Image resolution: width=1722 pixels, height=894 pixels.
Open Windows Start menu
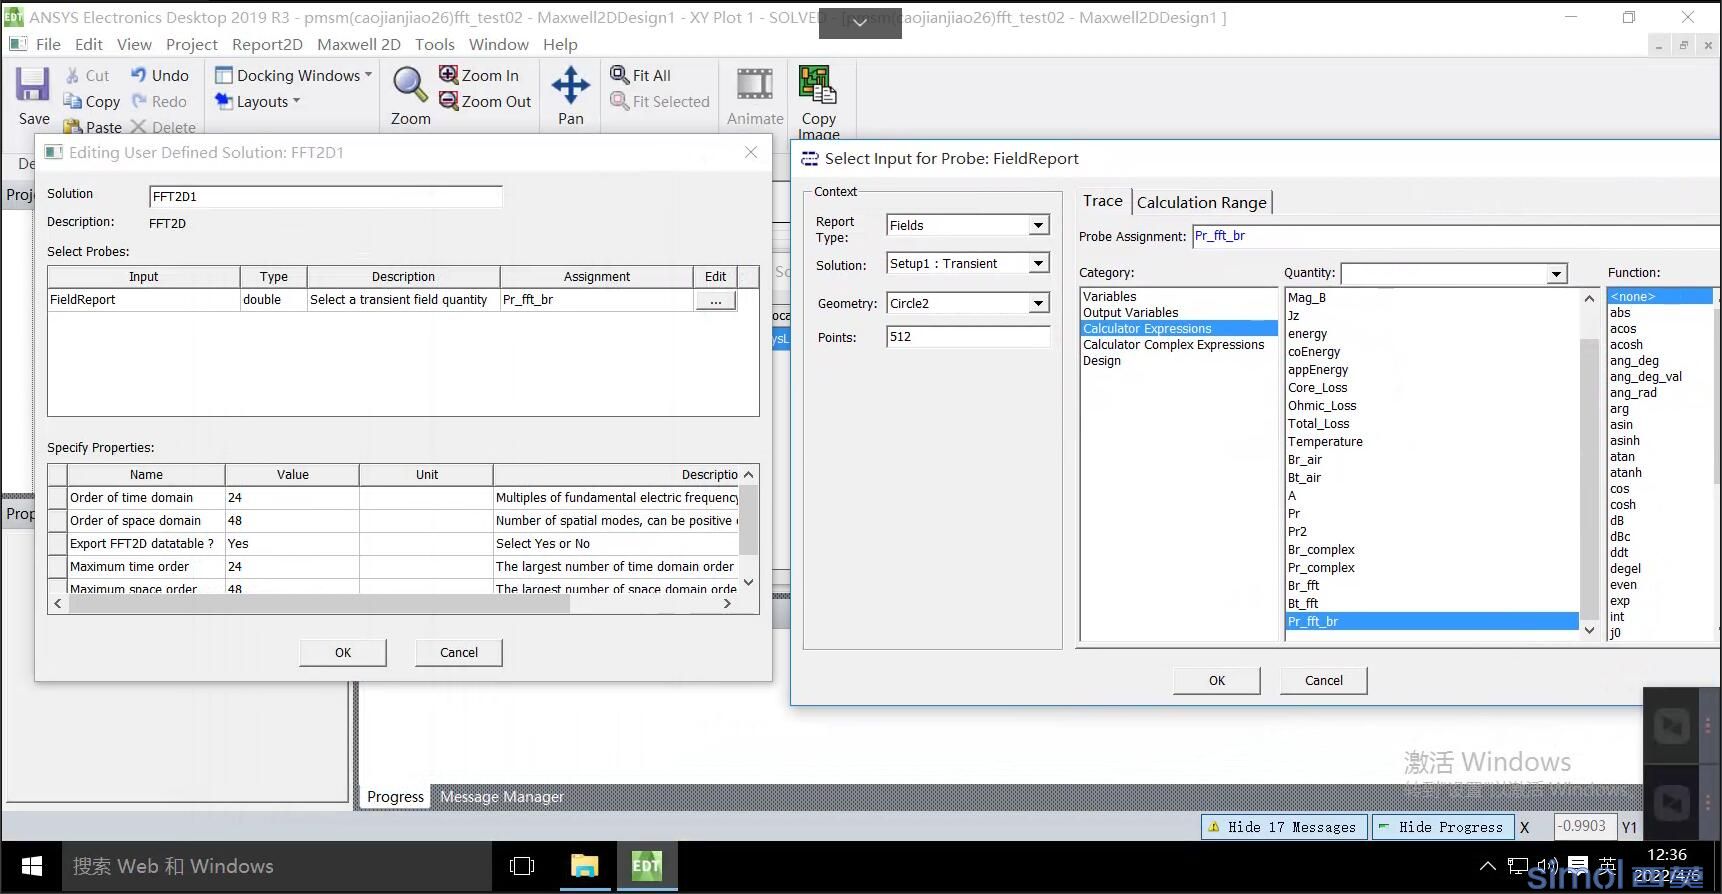coord(32,866)
